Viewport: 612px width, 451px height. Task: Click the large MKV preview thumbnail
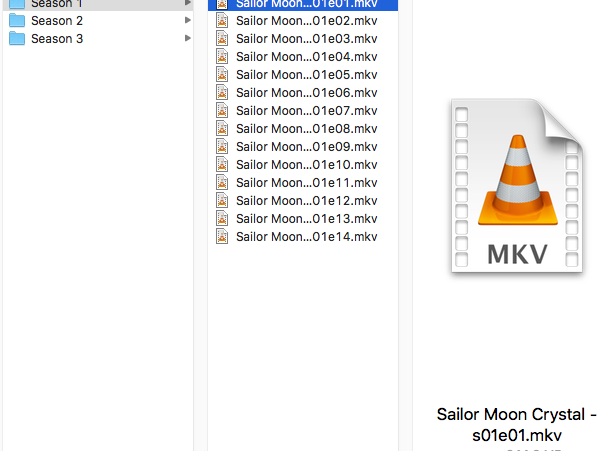(517, 186)
